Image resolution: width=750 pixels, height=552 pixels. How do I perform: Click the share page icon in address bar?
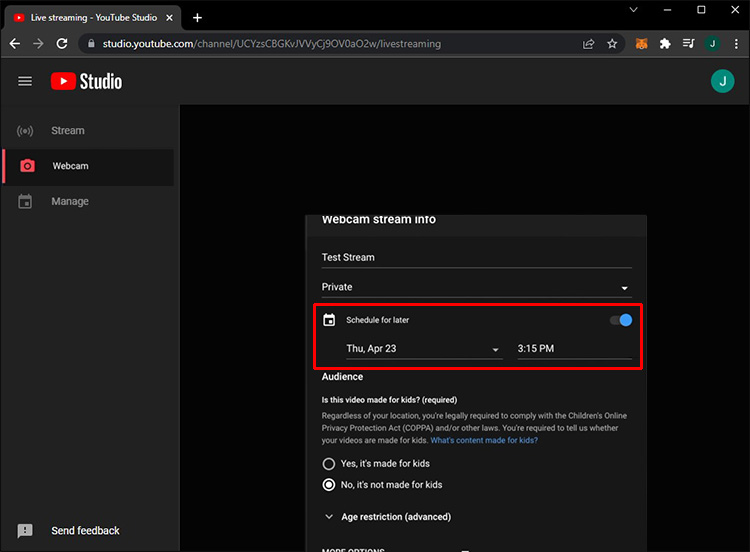click(589, 44)
